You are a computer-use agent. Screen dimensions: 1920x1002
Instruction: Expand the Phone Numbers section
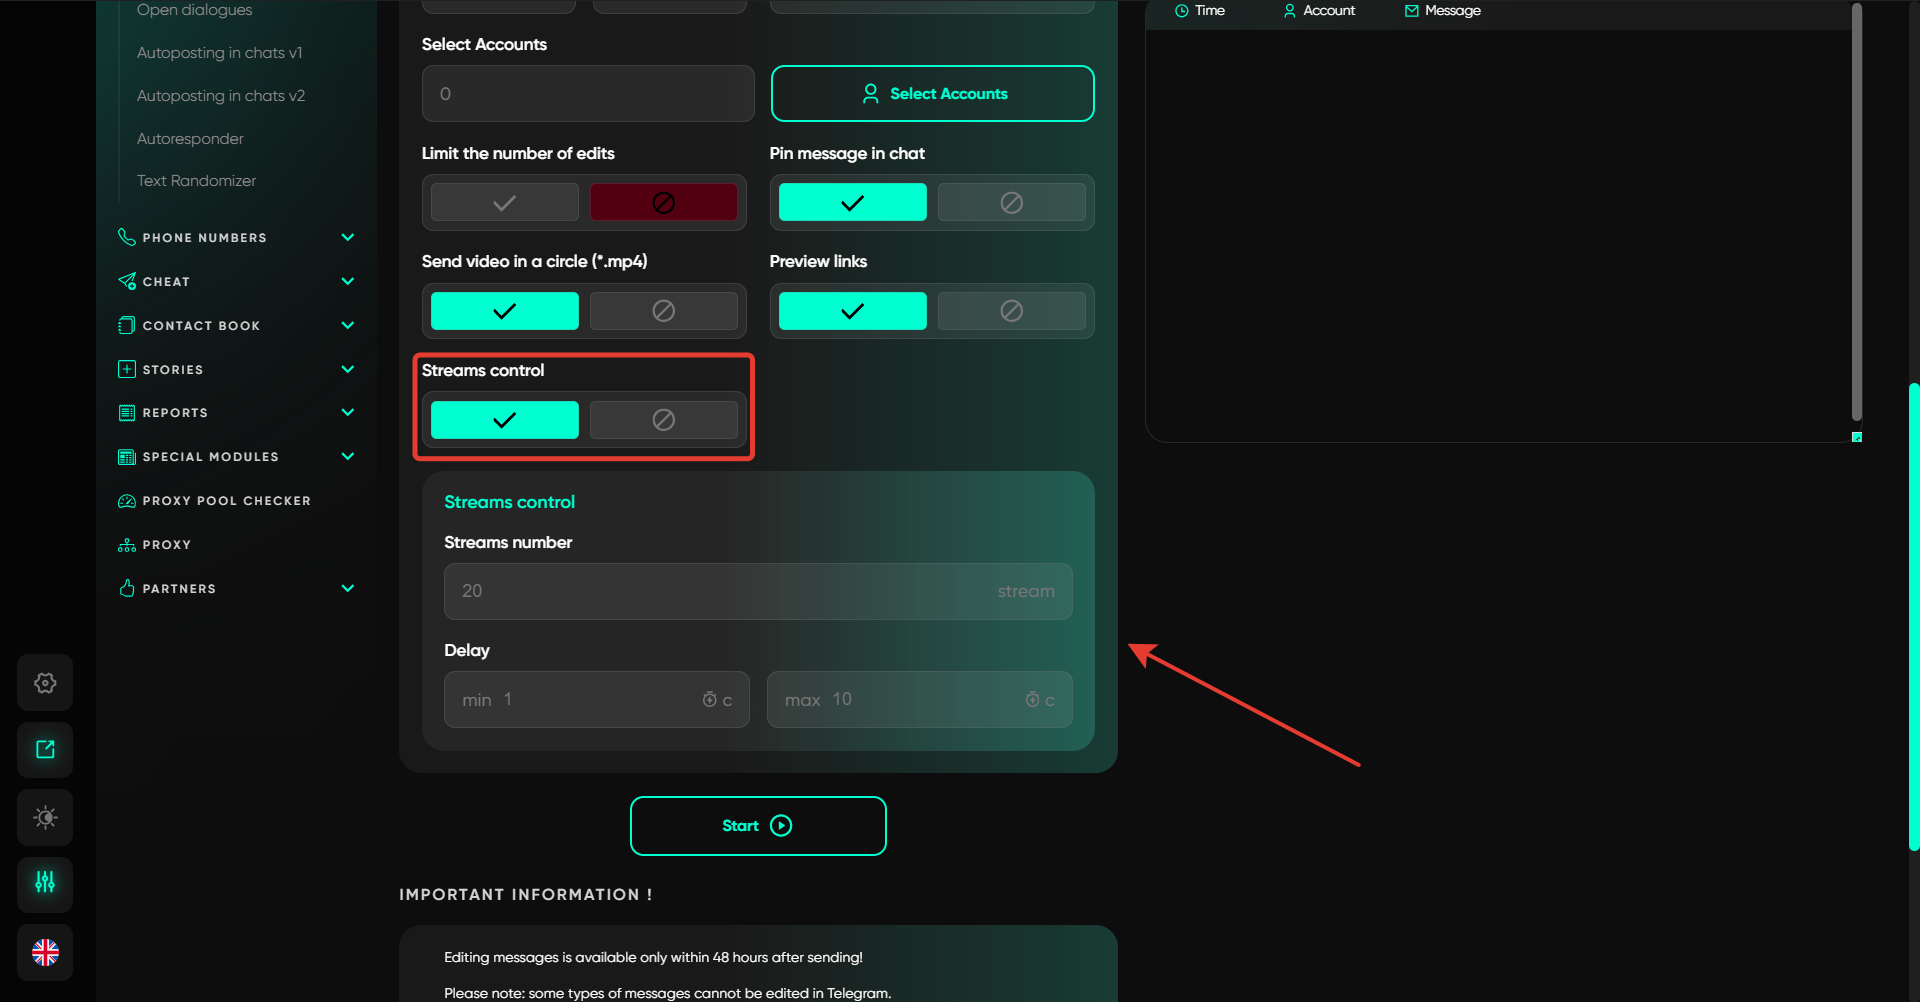pos(347,238)
